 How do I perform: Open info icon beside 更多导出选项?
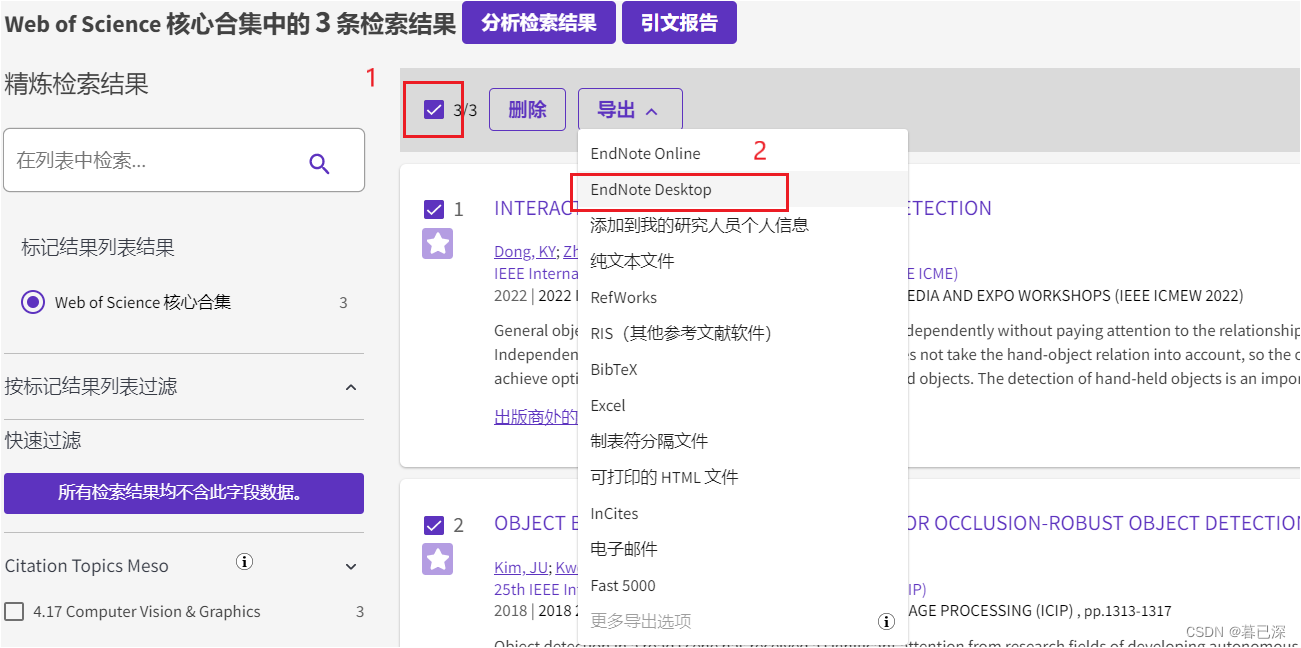point(886,621)
